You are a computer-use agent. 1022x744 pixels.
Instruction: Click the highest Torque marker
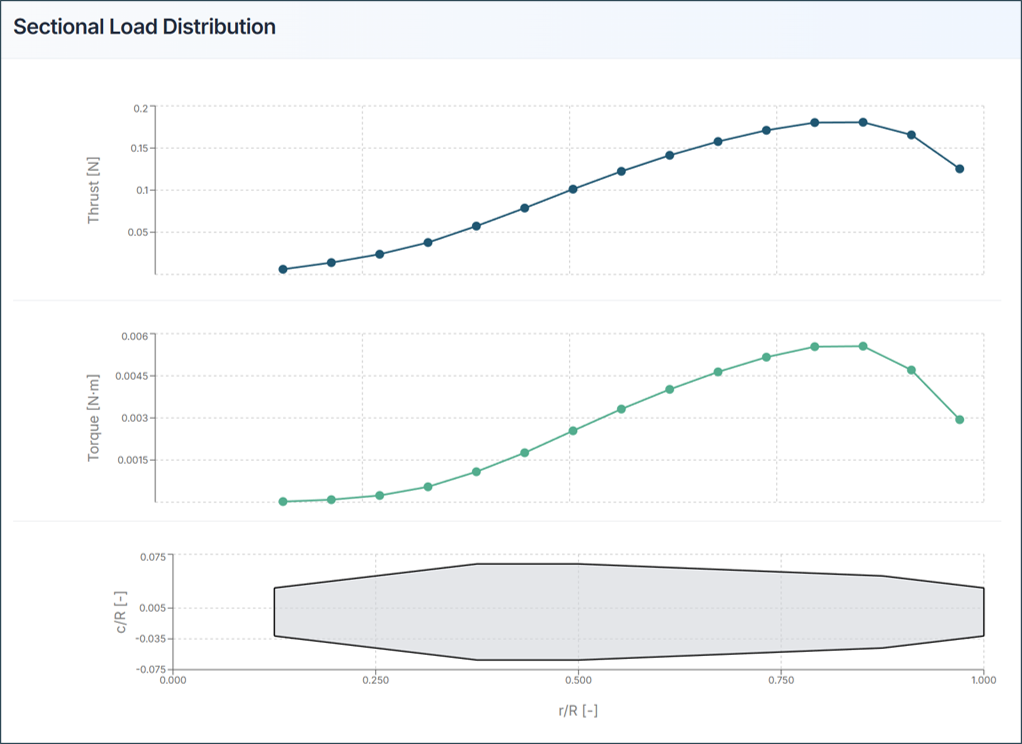click(x=817, y=346)
